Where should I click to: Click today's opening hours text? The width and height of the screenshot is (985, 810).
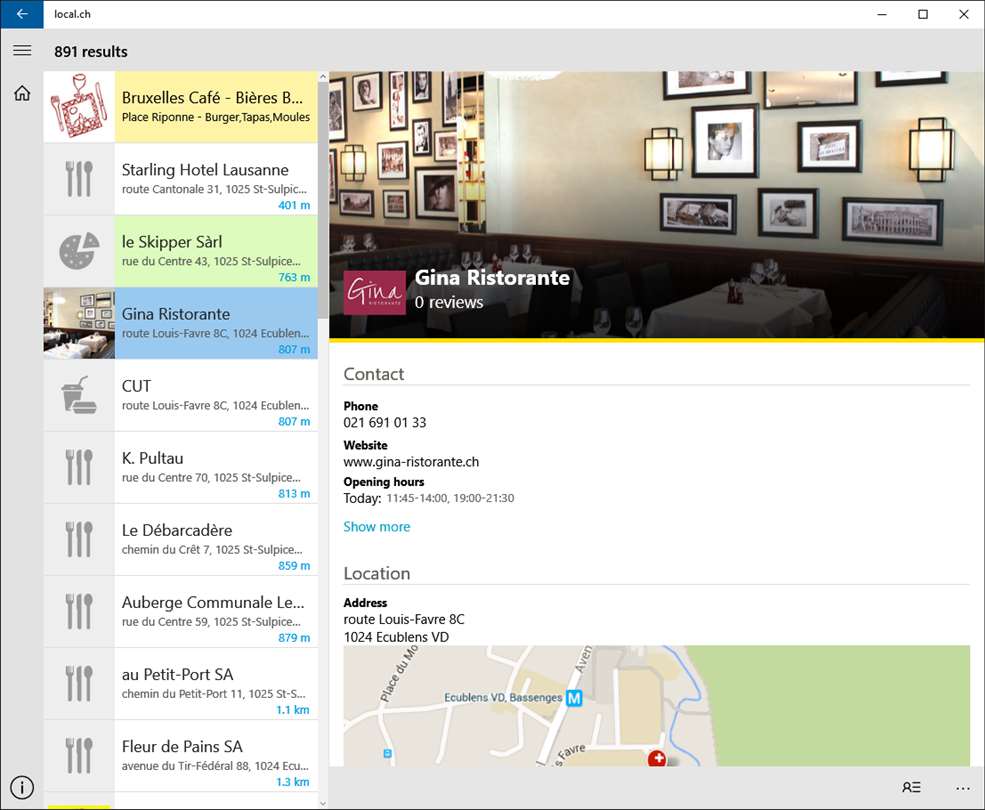tap(450, 498)
